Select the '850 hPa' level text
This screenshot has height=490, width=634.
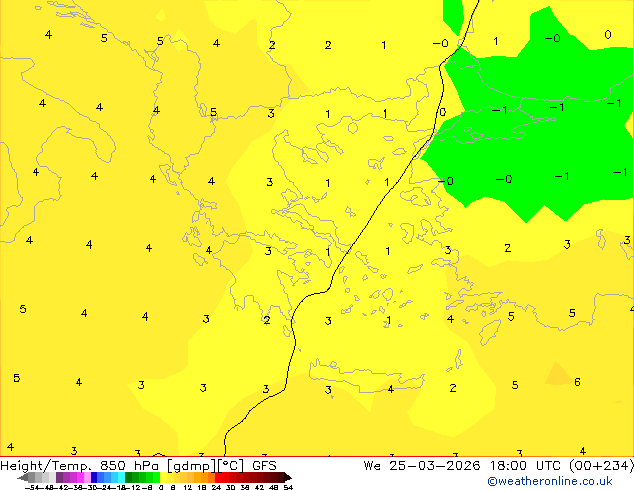coord(129,466)
